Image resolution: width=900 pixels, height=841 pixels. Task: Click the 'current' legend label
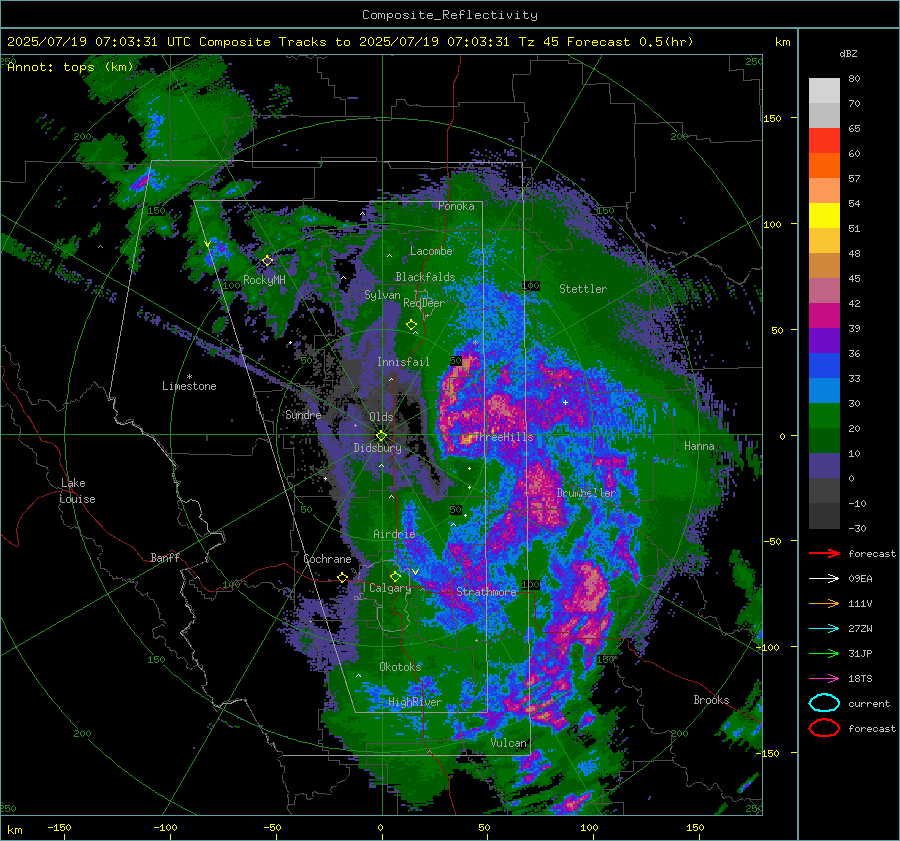click(869, 704)
